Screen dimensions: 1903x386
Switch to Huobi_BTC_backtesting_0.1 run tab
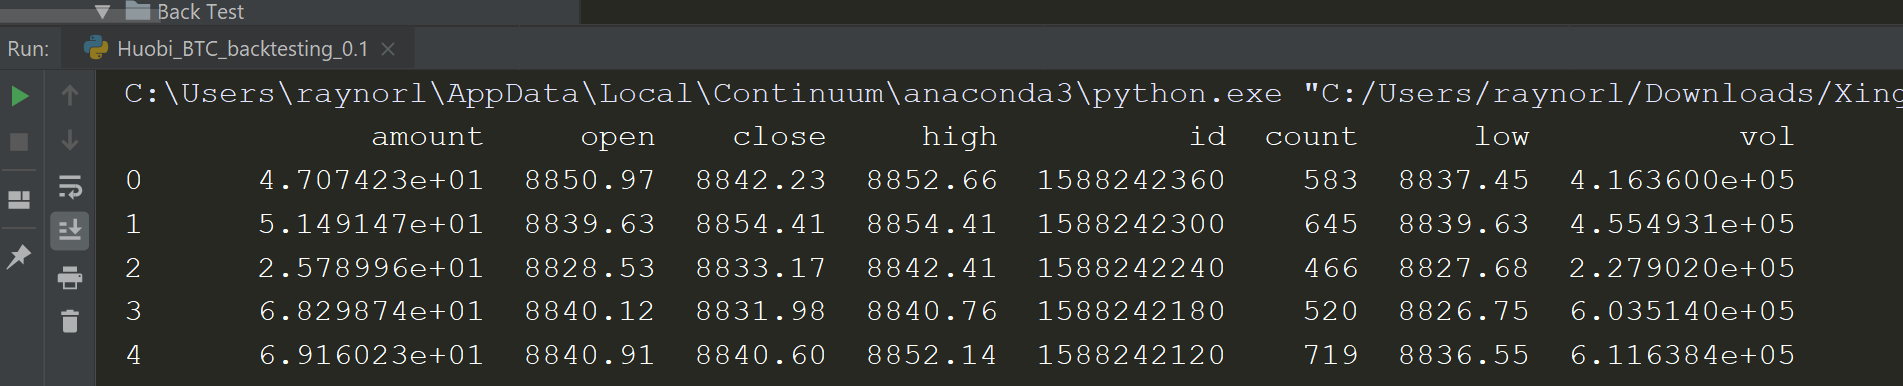[x=243, y=48]
